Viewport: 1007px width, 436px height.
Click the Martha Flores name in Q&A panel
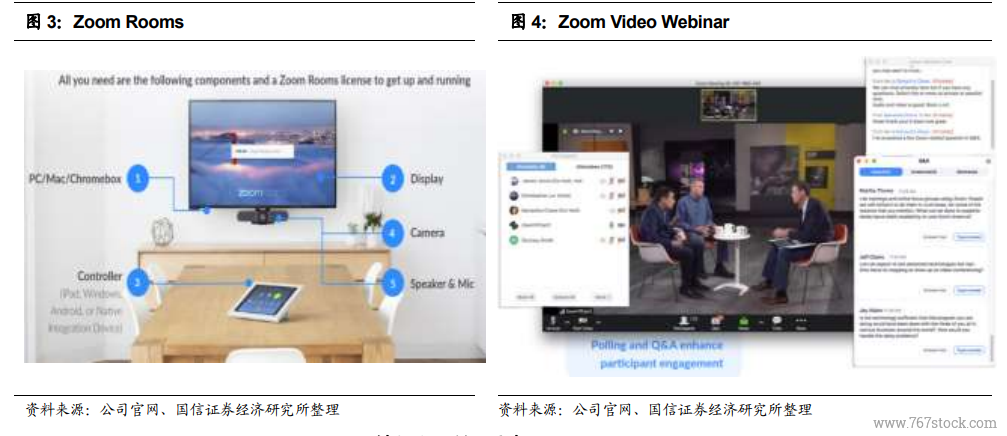(877, 191)
